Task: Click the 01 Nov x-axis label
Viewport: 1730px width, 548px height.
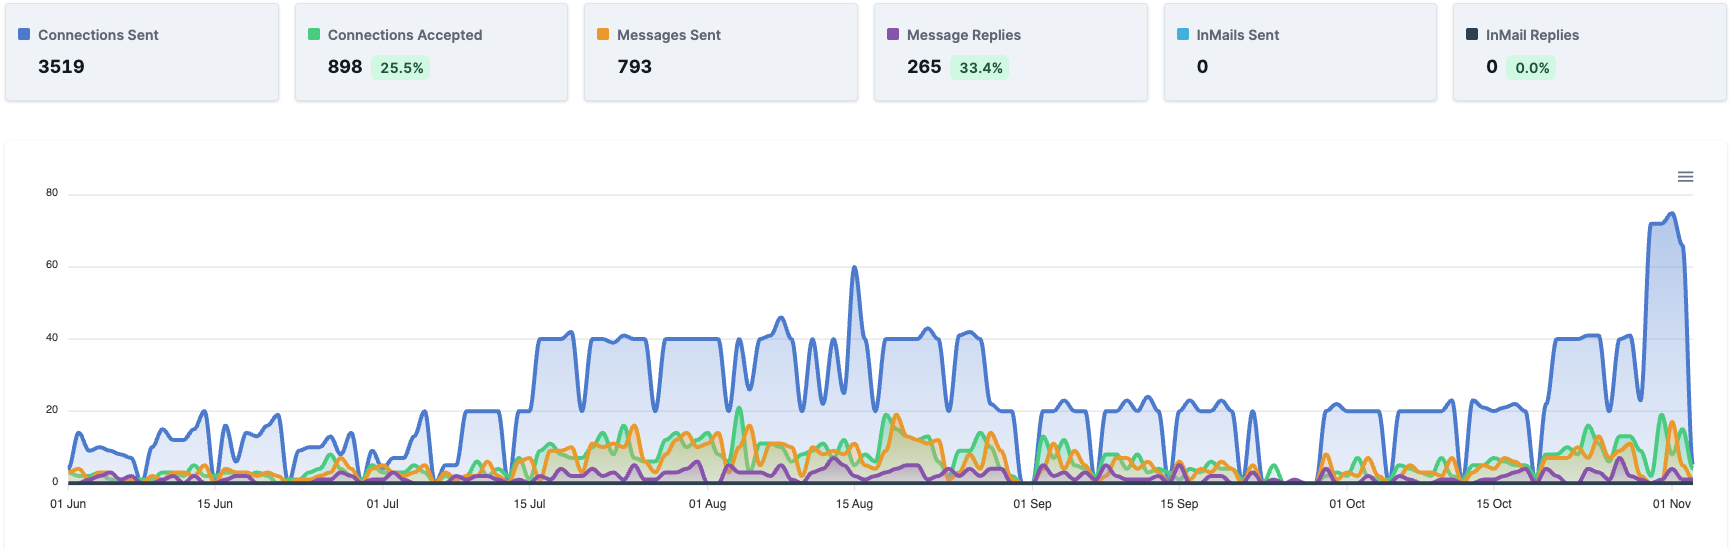Action: [x=1671, y=504]
